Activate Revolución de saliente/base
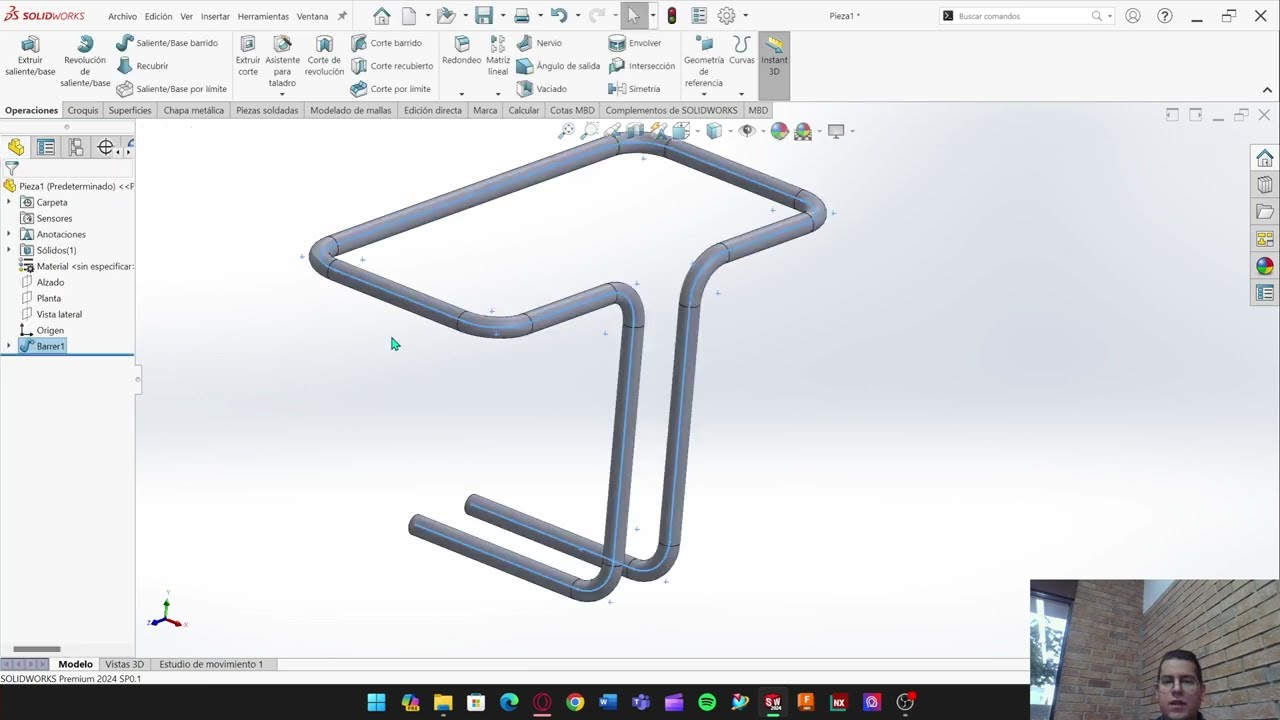 (85, 61)
